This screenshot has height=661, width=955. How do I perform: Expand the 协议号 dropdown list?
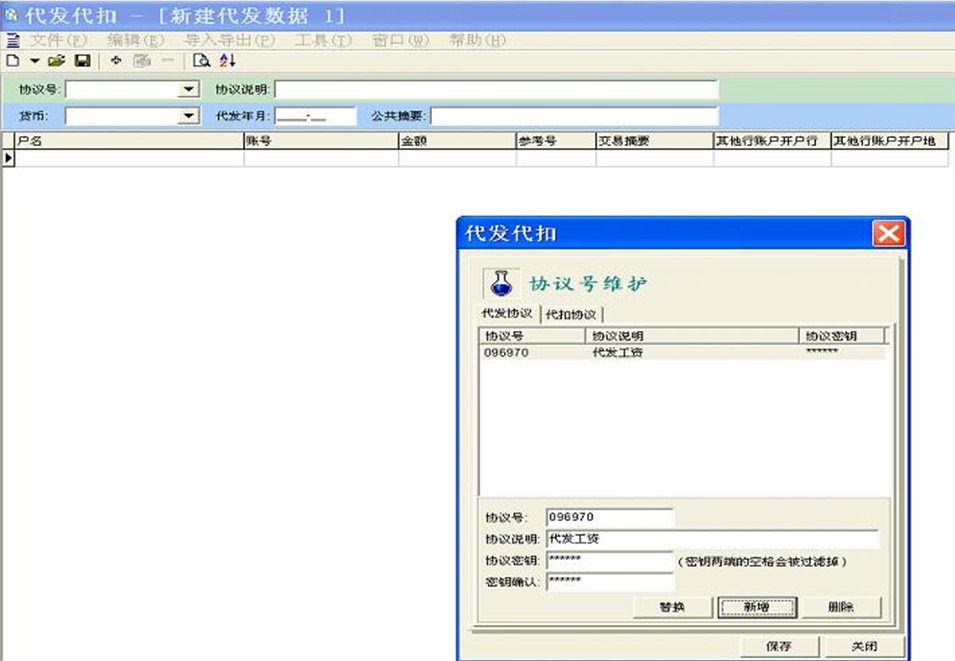pyautogui.click(x=189, y=89)
